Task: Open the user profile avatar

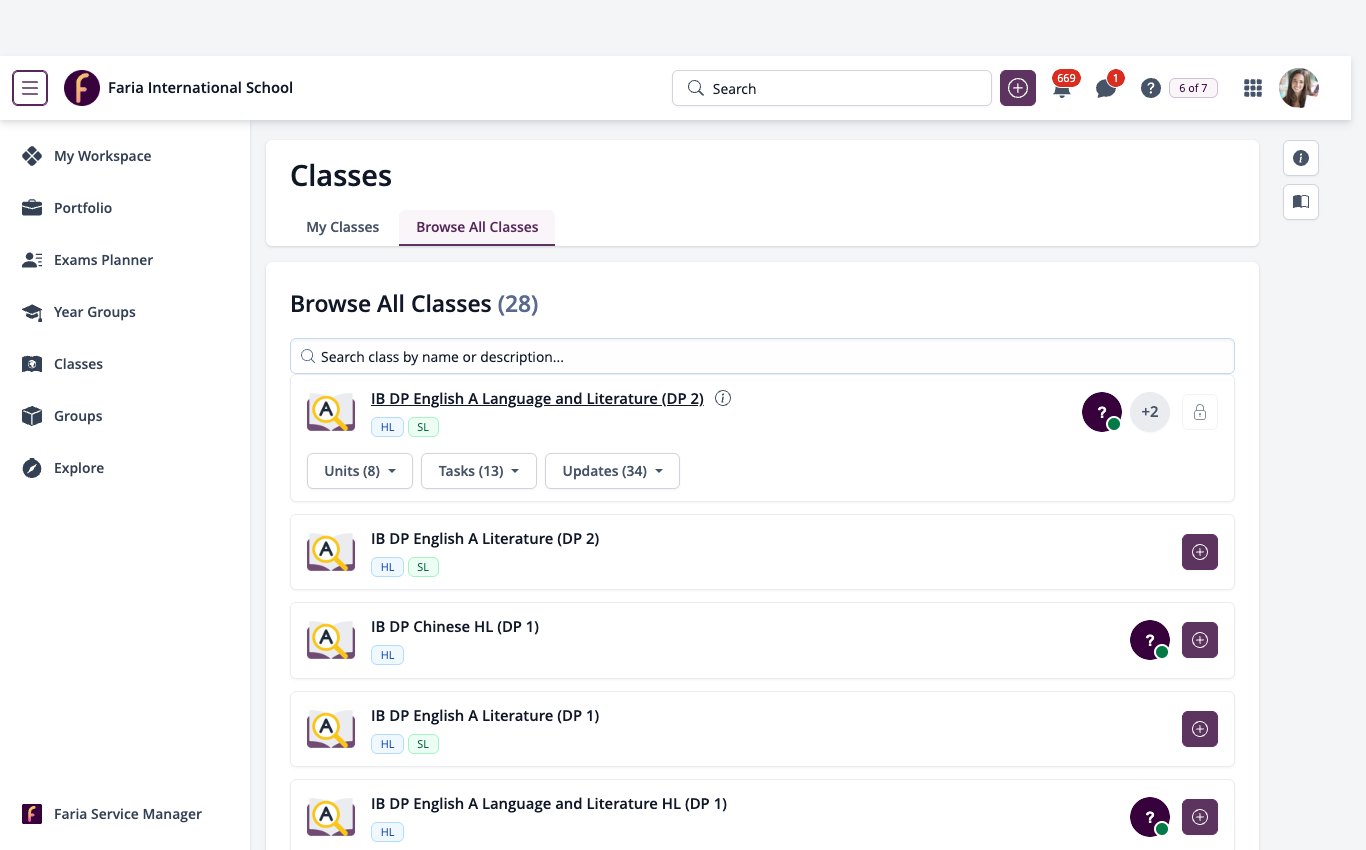Action: [1299, 88]
